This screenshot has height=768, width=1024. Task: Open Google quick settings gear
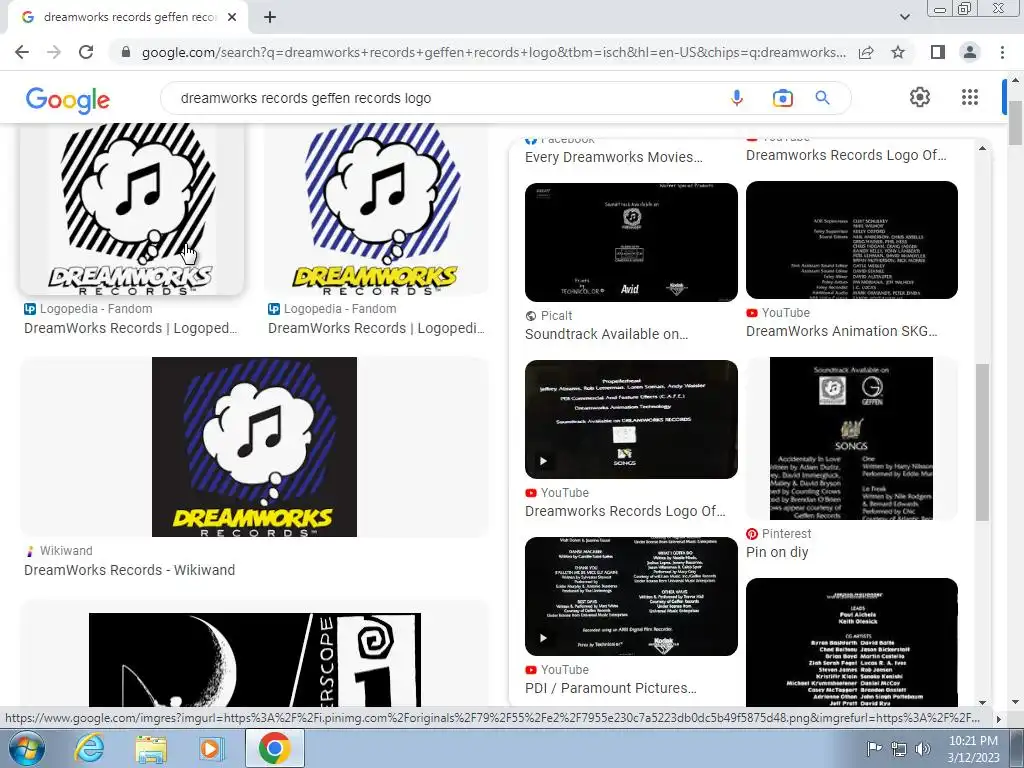tap(920, 97)
